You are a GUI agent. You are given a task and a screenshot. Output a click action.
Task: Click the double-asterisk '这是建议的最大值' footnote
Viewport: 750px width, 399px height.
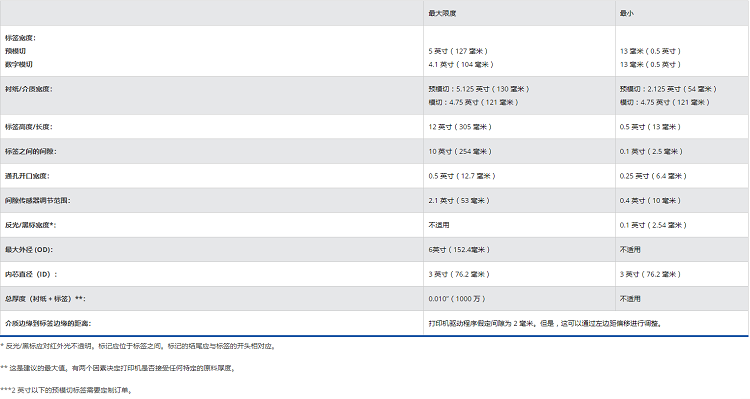tap(118, 368)
